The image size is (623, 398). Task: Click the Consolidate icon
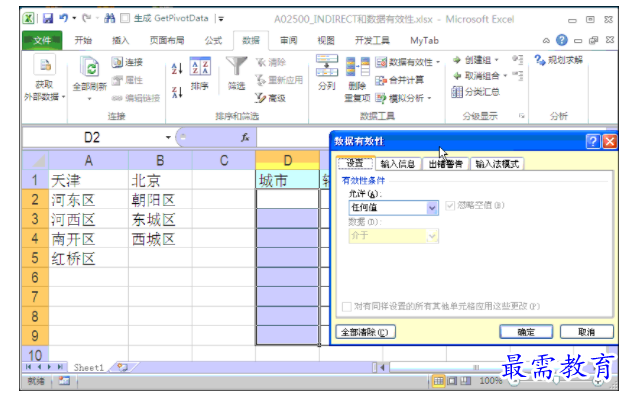[381, 80]
